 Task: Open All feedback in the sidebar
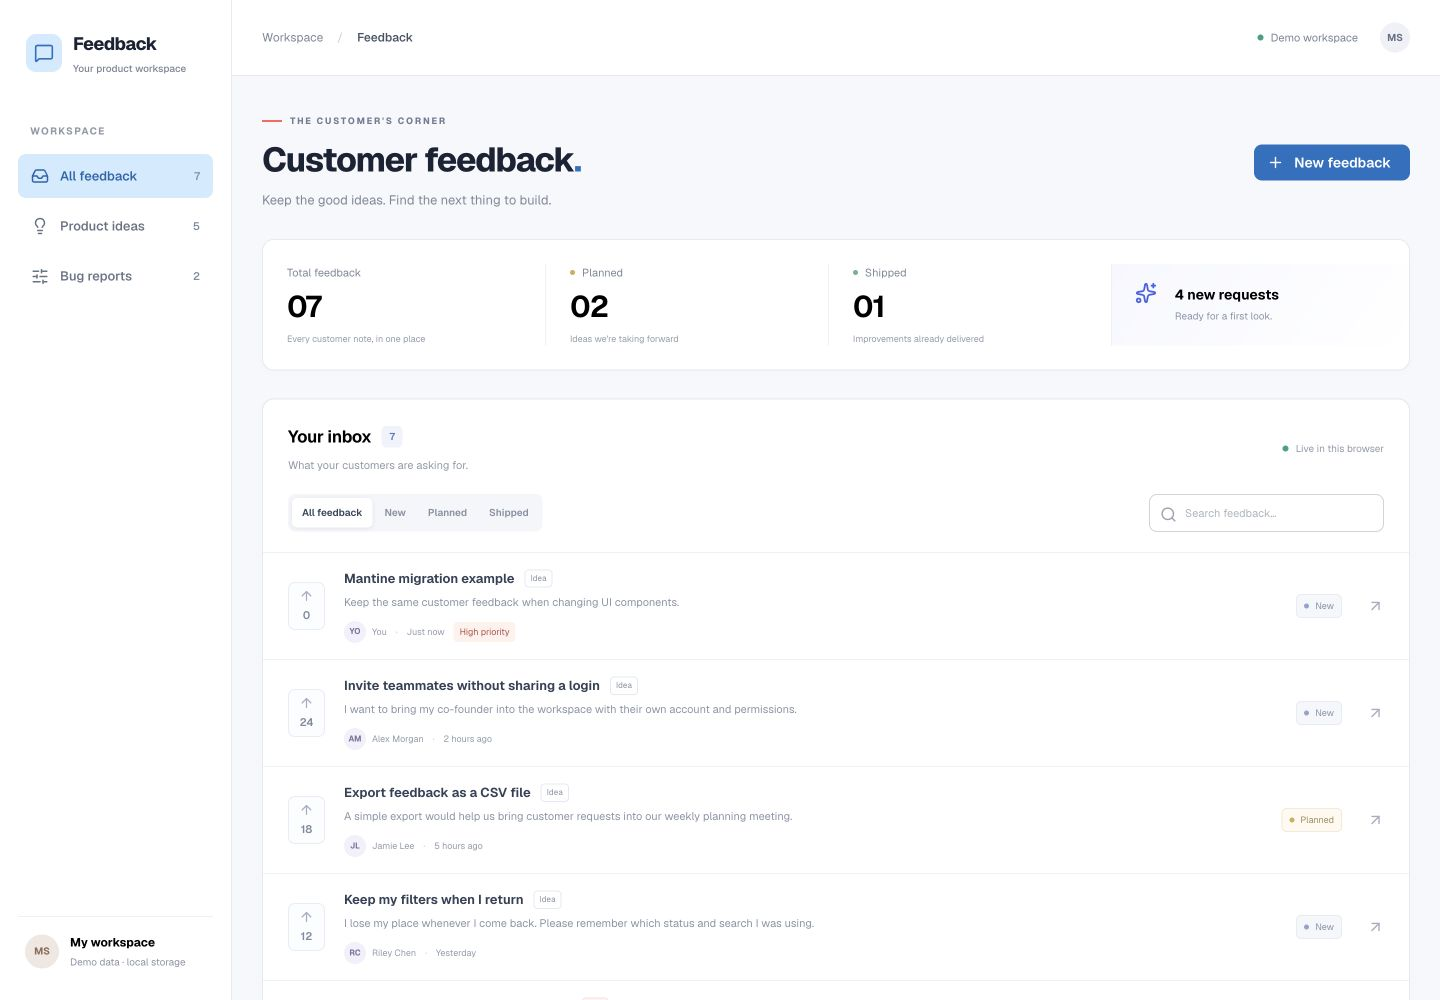coord(115,176)
